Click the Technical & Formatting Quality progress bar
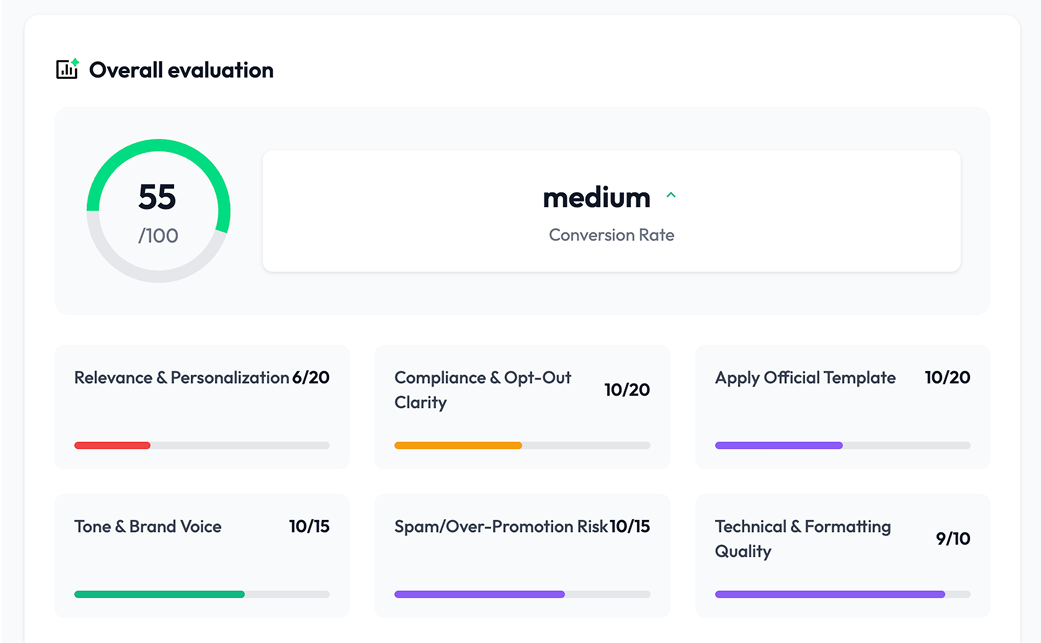Screen dimensions: 1041x643 point(830,594)
